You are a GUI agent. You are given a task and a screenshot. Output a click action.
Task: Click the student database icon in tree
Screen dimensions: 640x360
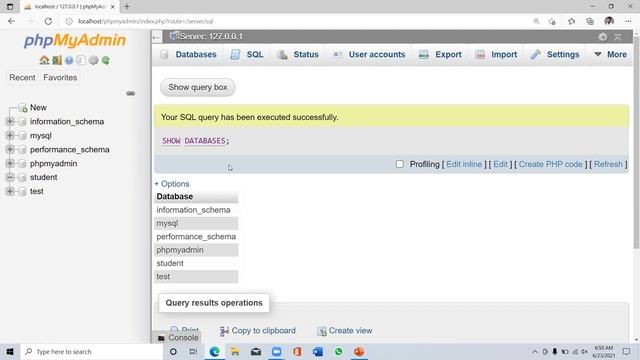pos(22,178)
